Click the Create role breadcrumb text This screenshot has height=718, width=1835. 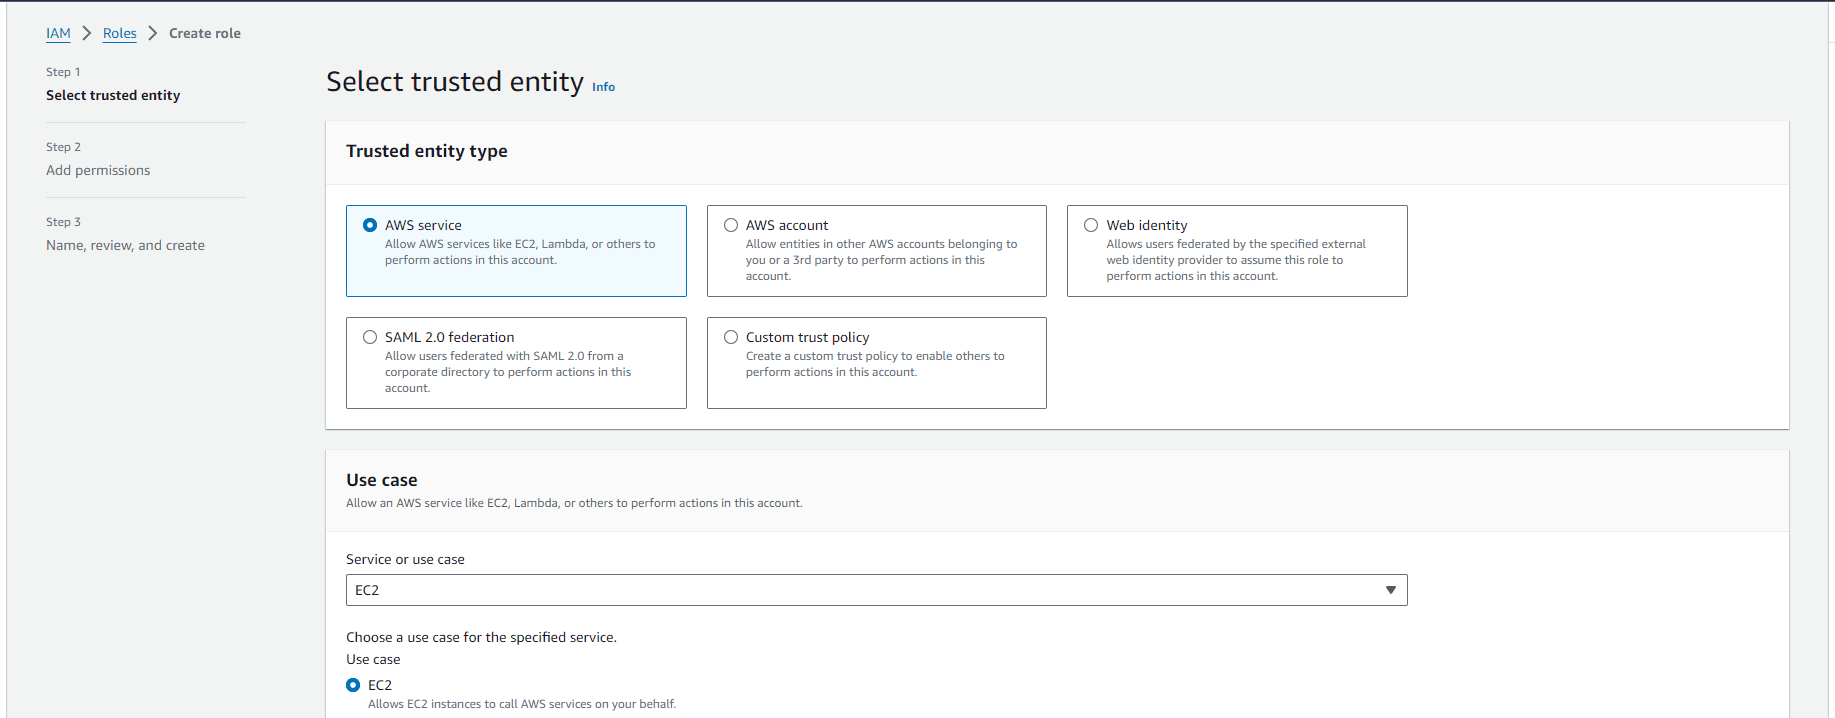205,33
